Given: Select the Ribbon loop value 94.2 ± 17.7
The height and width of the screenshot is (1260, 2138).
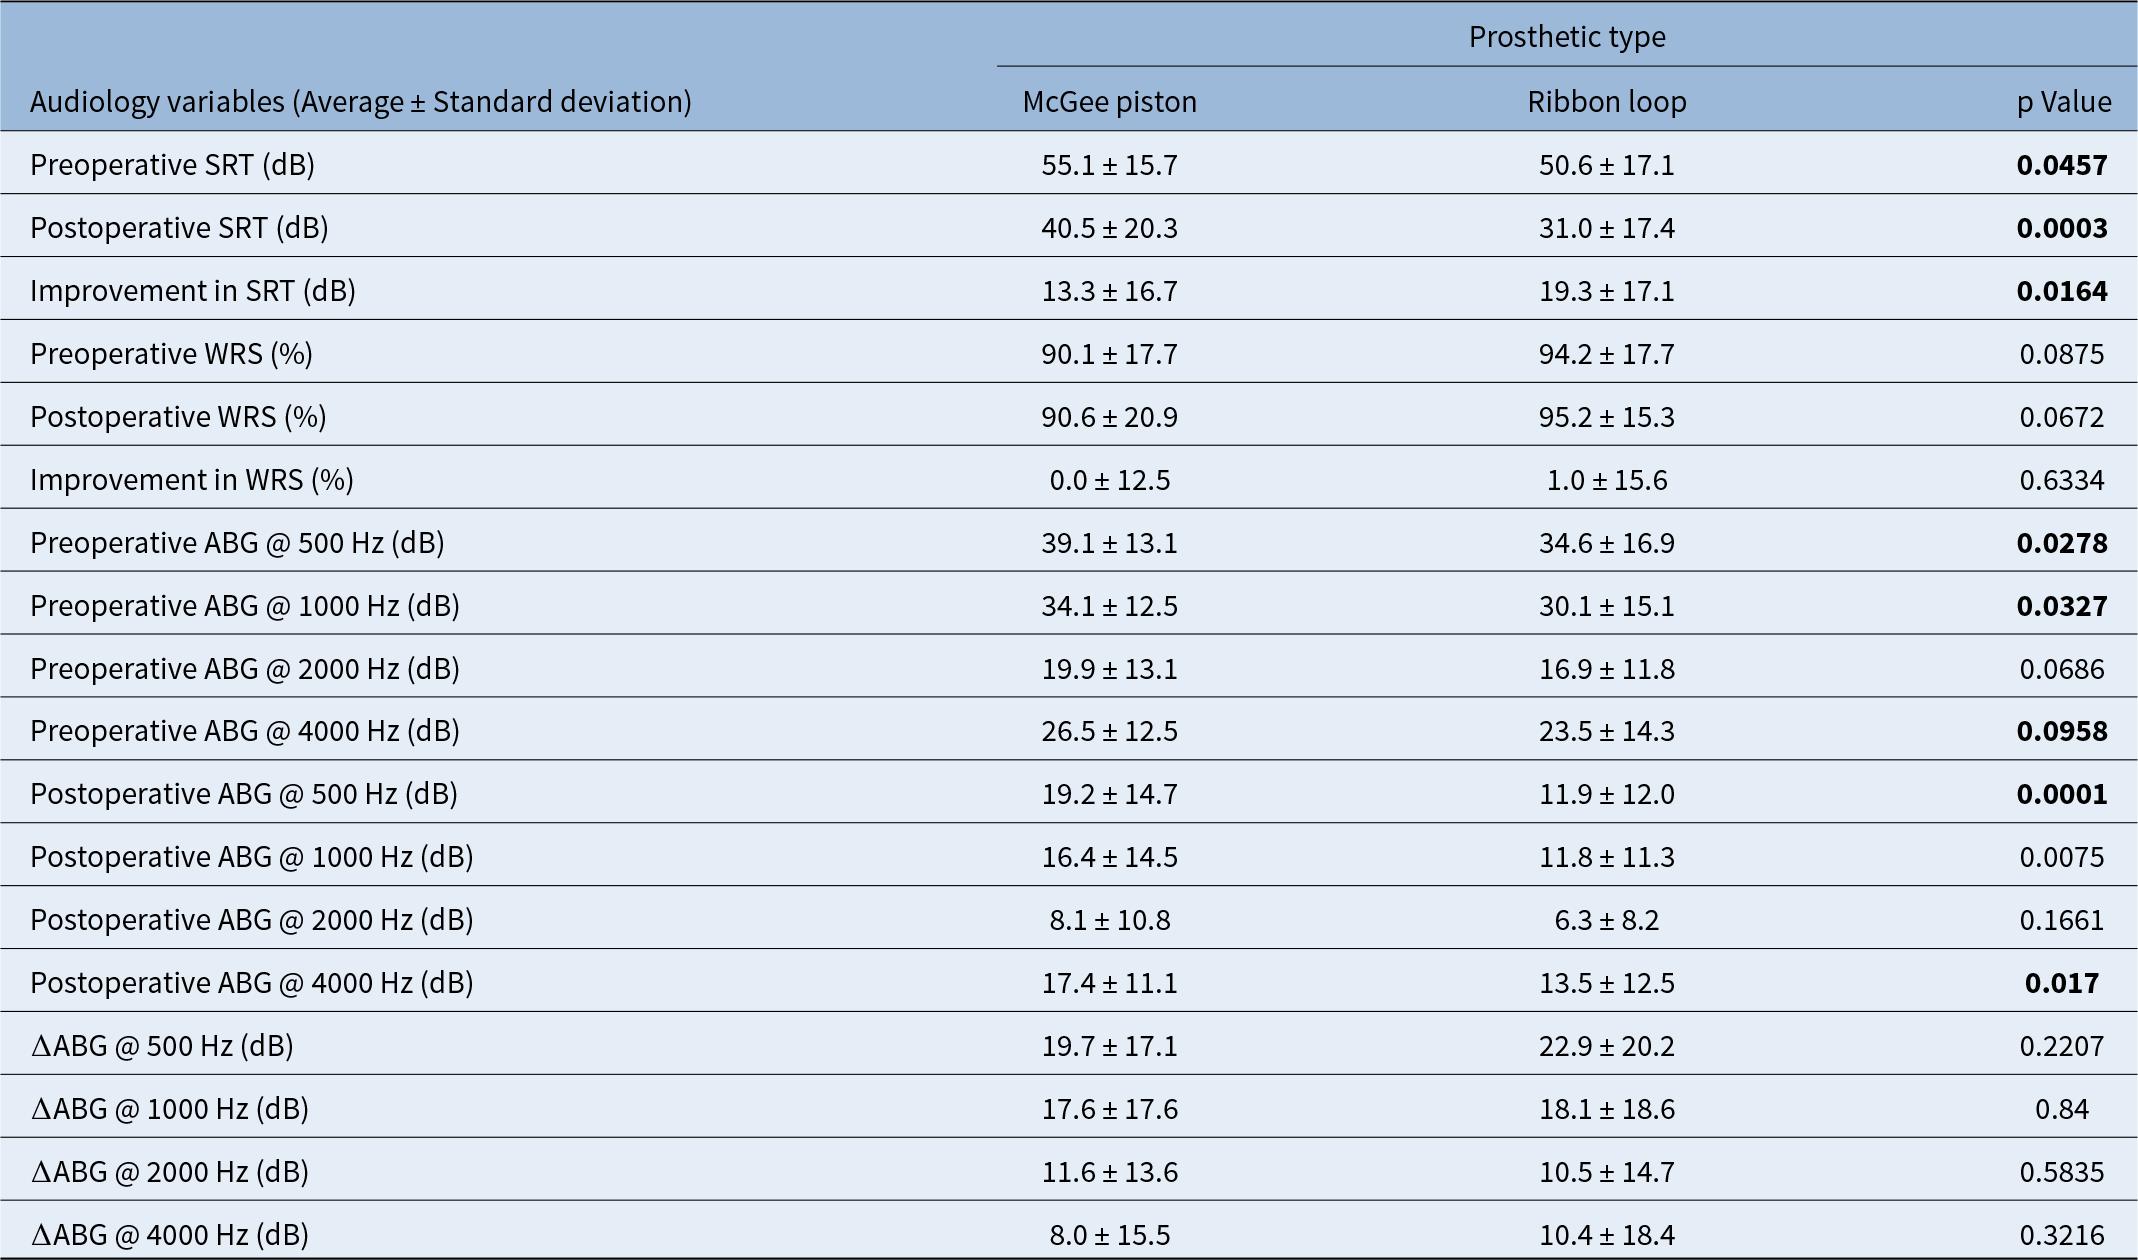Looking at the screenshot, I should click(x=1606, y=354).
